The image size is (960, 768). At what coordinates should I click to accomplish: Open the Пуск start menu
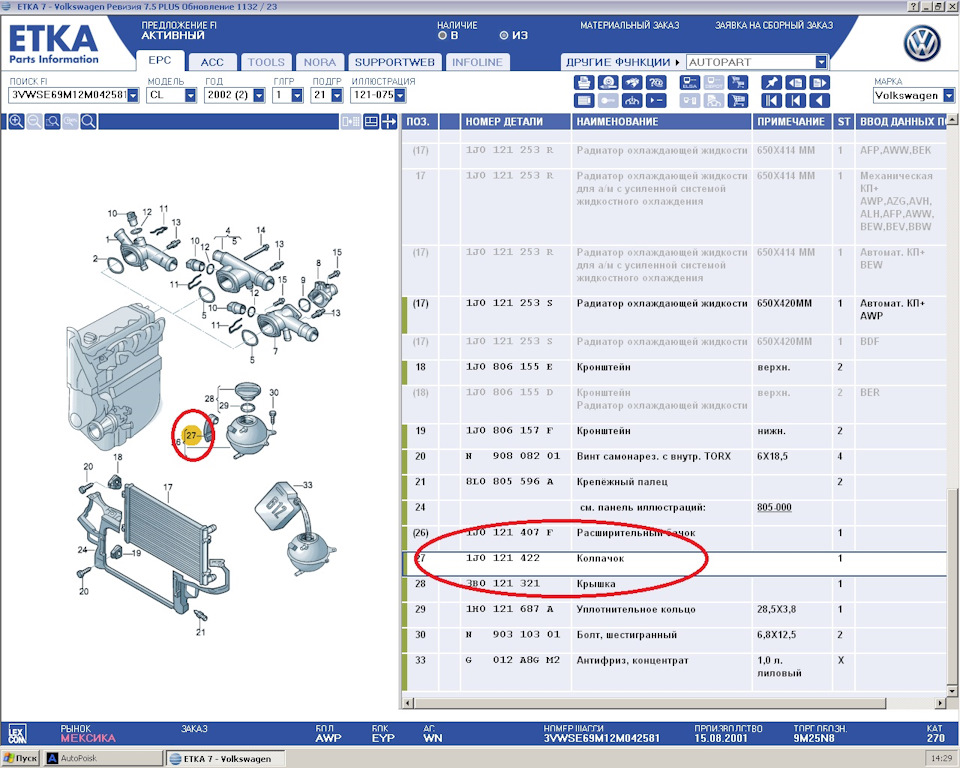[20, 758]
